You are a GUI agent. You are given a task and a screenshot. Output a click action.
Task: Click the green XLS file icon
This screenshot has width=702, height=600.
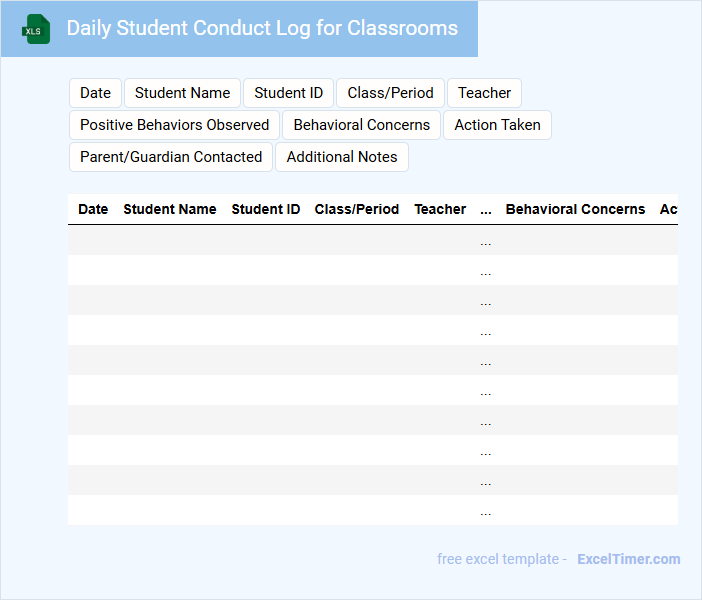coord(36,29)
